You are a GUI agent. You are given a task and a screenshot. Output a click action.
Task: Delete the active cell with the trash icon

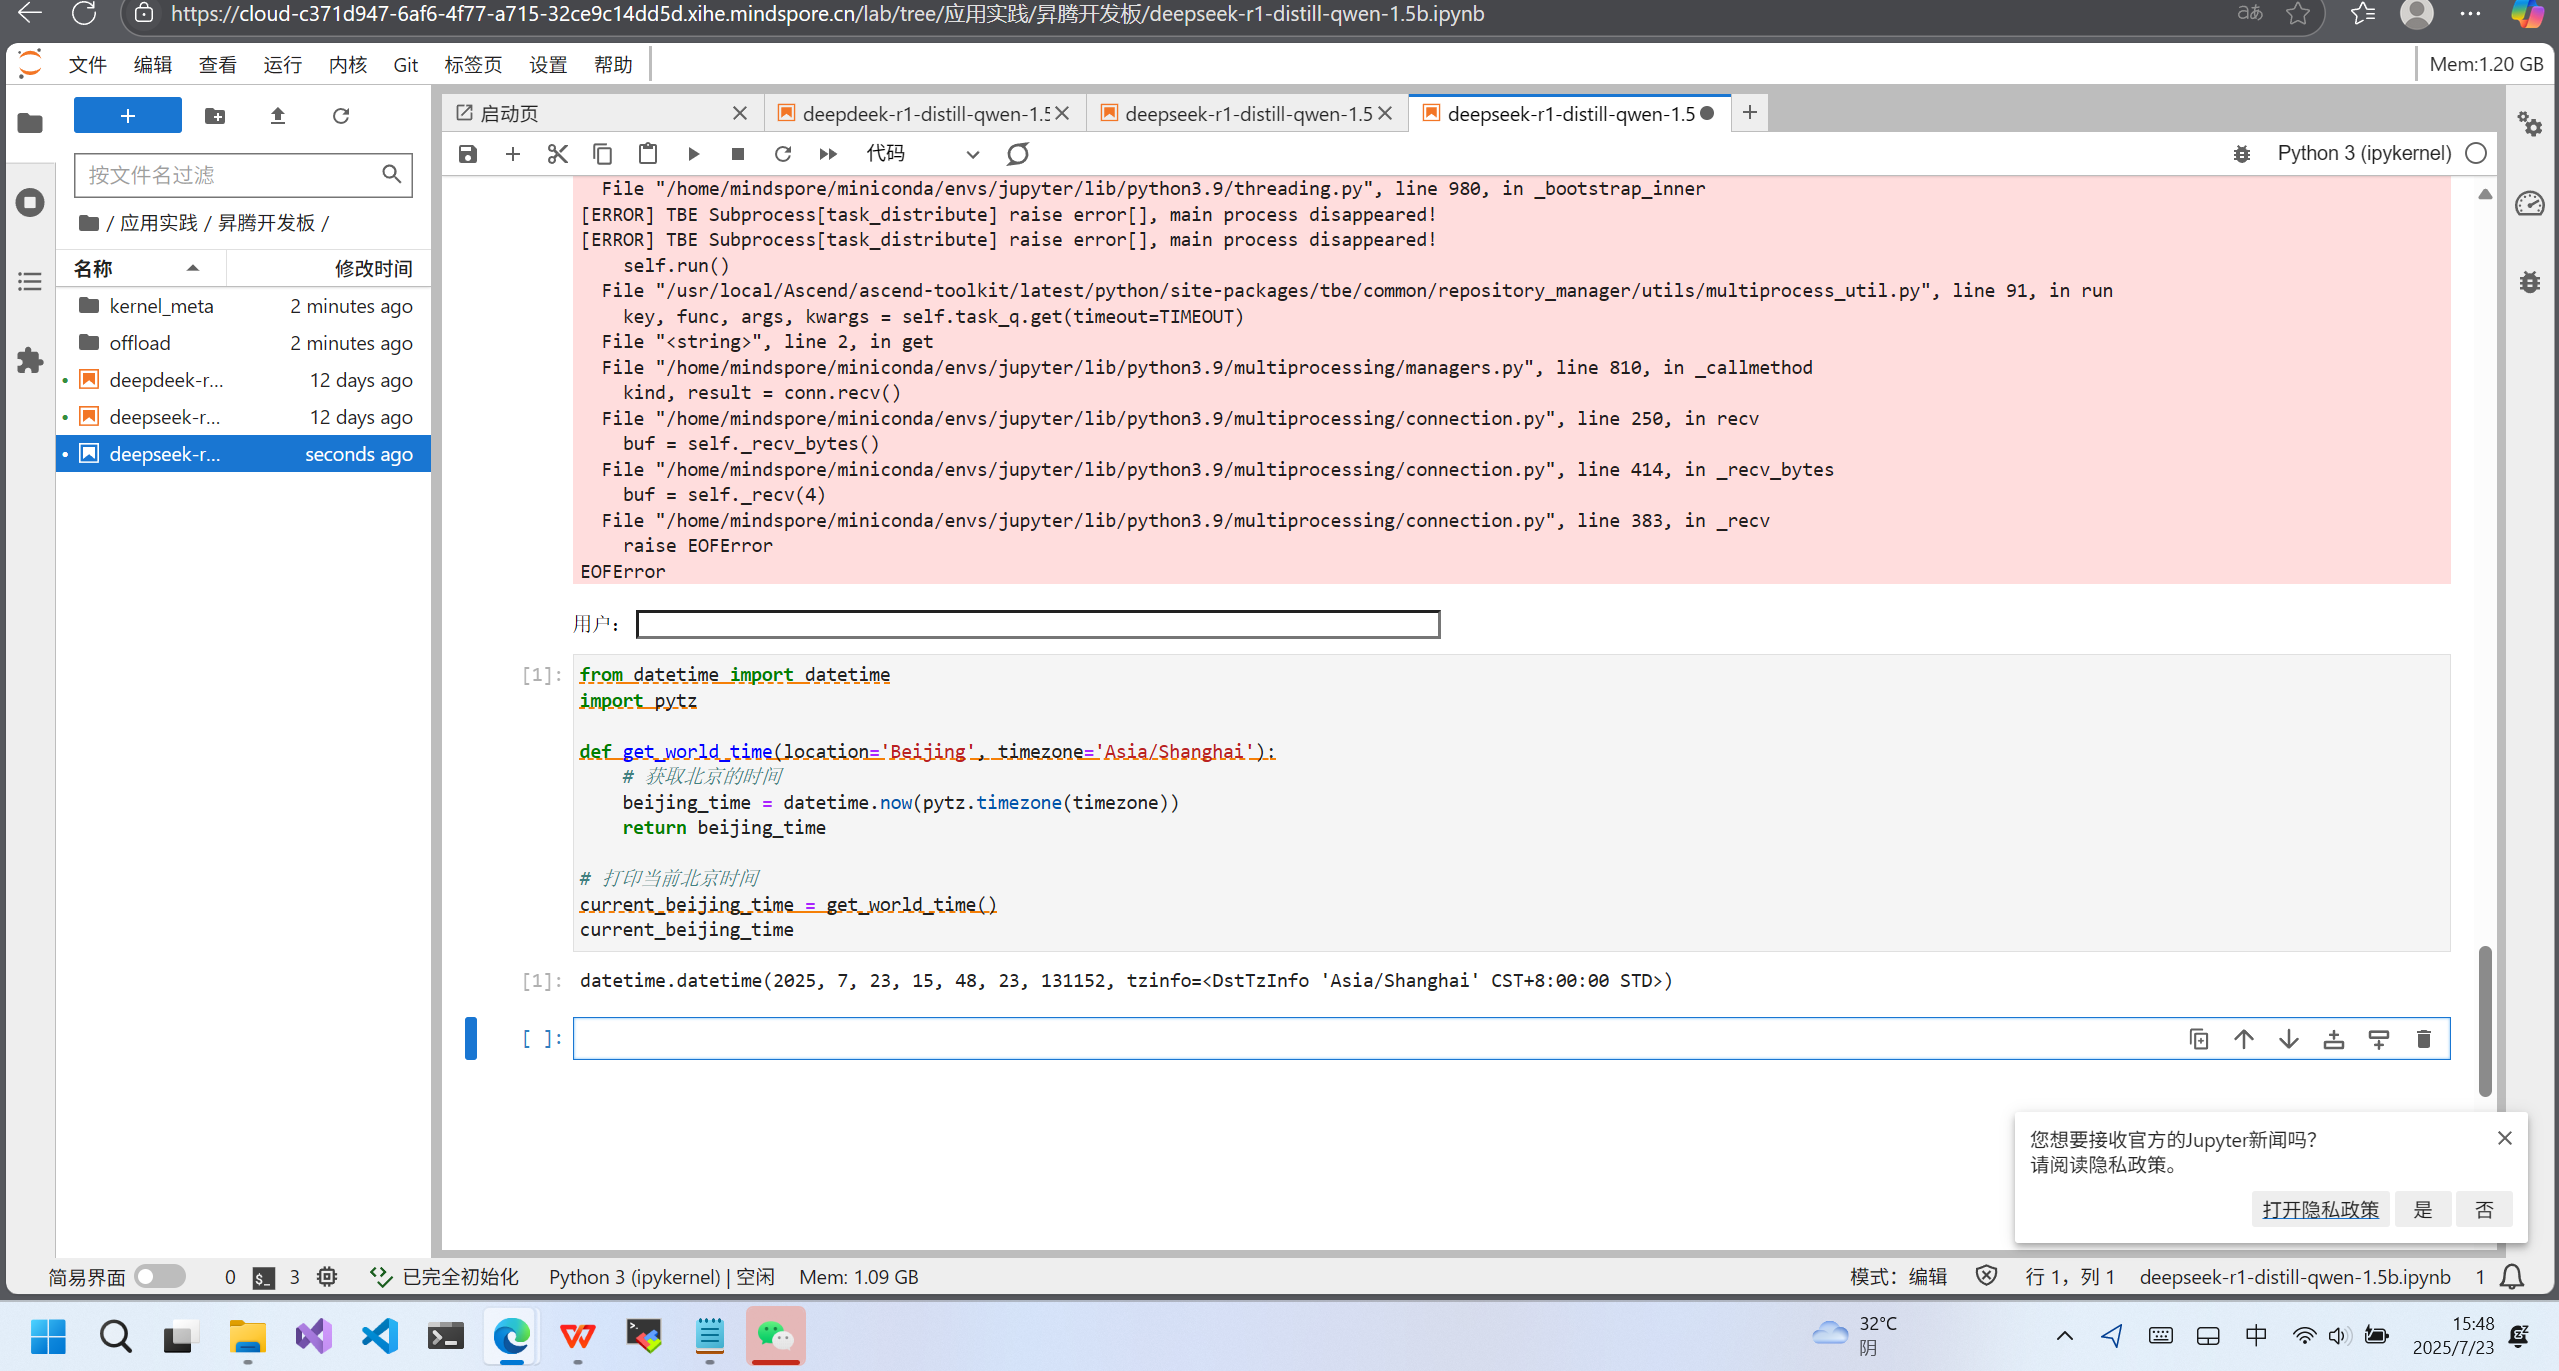(x=2423, y=1039)
